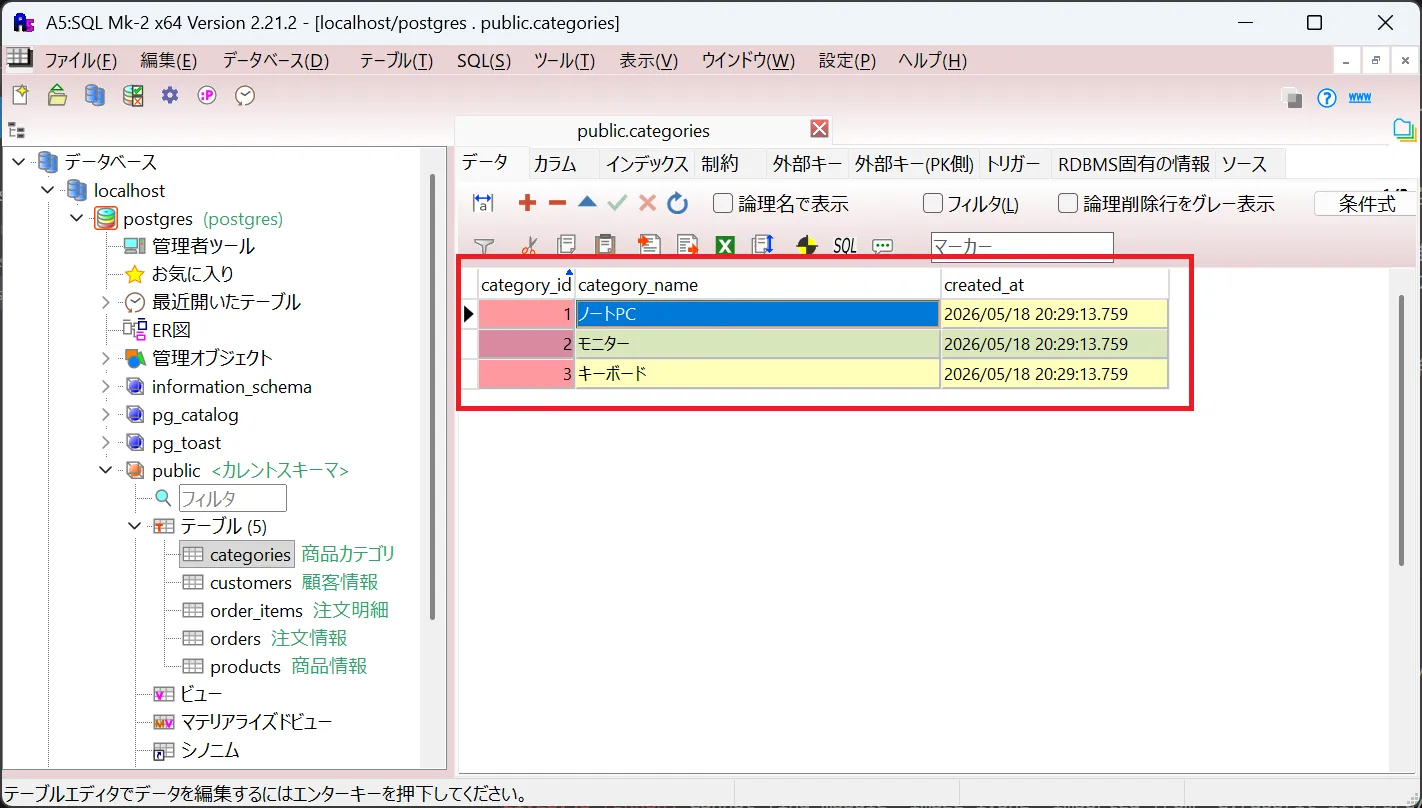This screenshot has width=1422, height=808.
Task: Enable the 論理削除行をグレー表示 checkbox
Action: point(1068,204)
